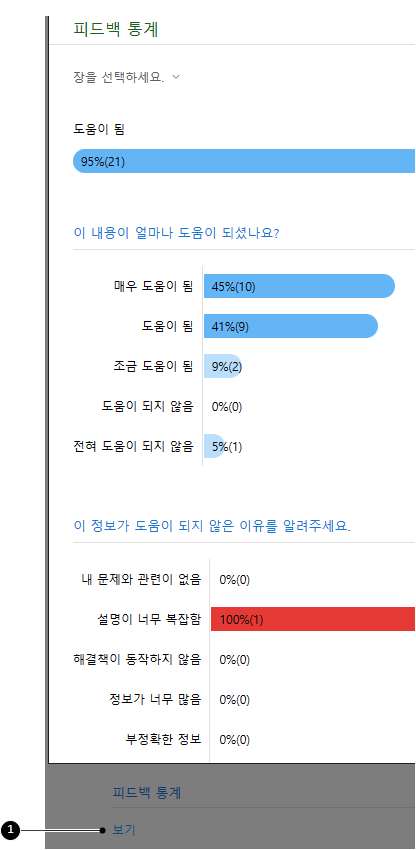
Task: Click the 이 내용이 얼마나 도움이 되셨나요? heading
Action: point(176,234)
